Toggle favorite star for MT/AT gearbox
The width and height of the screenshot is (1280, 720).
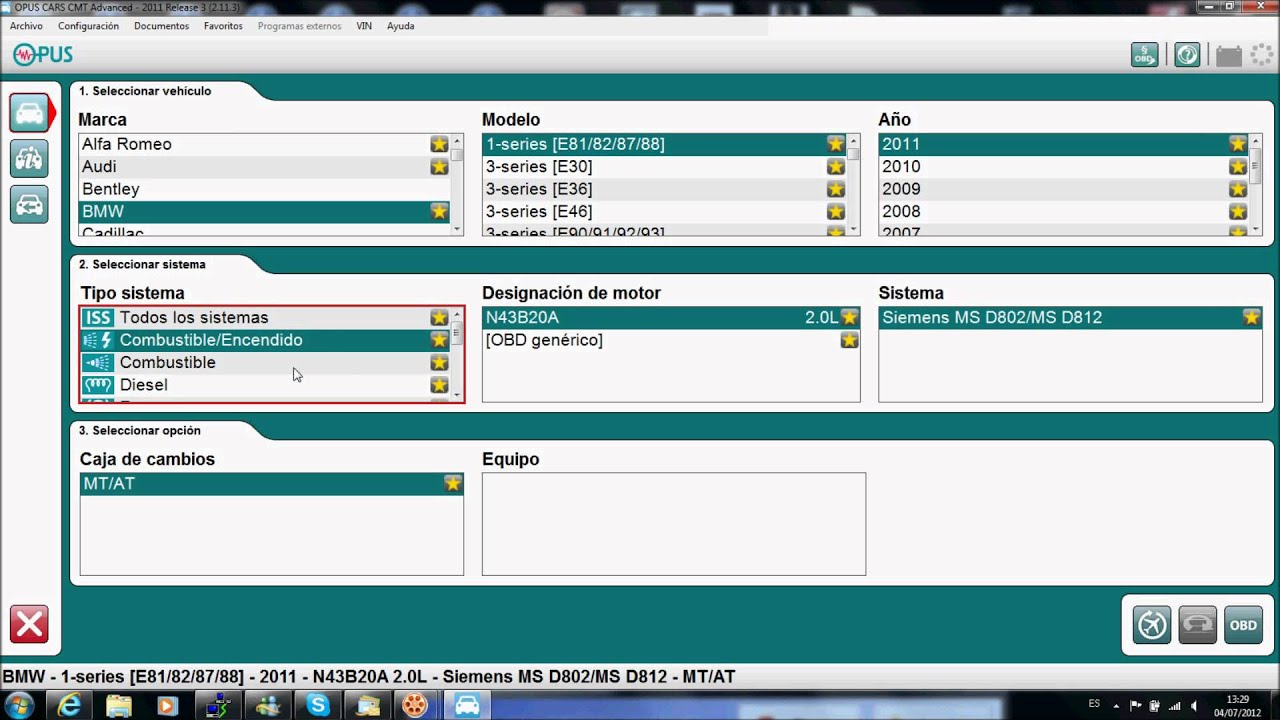point(453,484)
